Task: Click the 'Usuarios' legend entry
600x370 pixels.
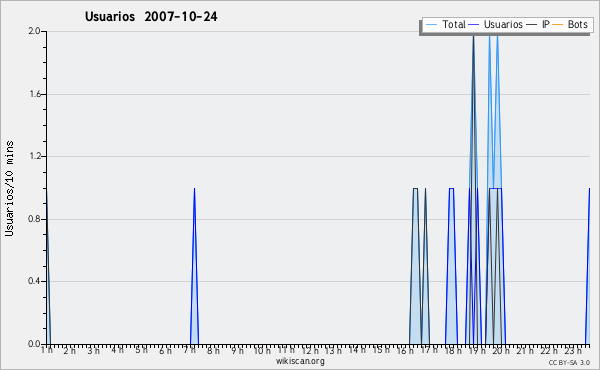Action: [496, 24]
